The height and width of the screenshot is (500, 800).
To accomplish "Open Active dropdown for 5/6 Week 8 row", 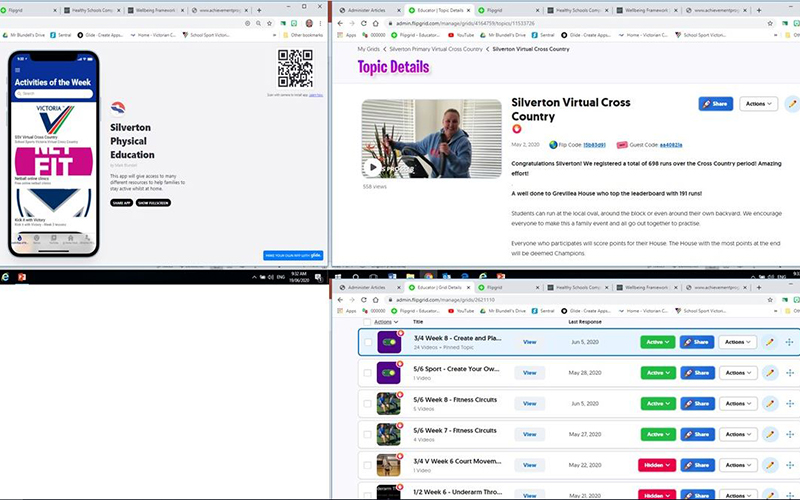I will (x=658, y=404).
